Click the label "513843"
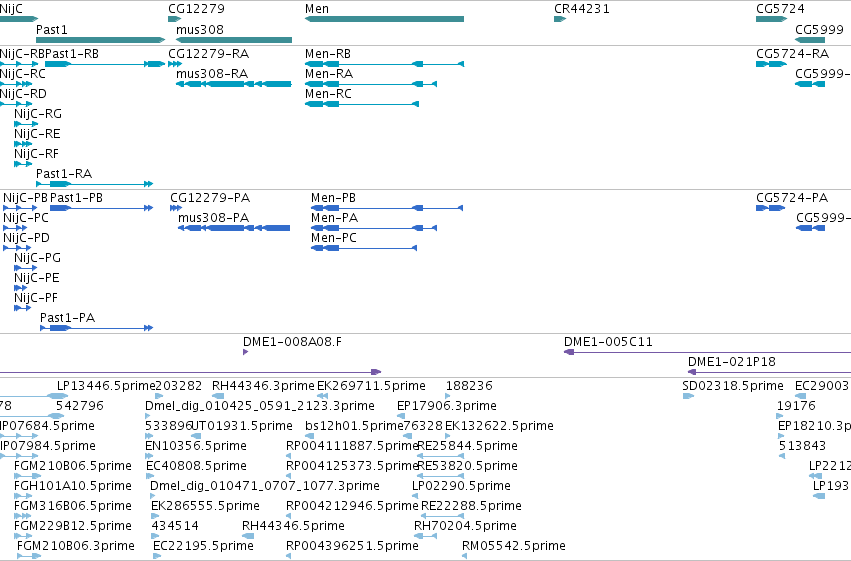851x561 pixels. click(x=802, y=446)
